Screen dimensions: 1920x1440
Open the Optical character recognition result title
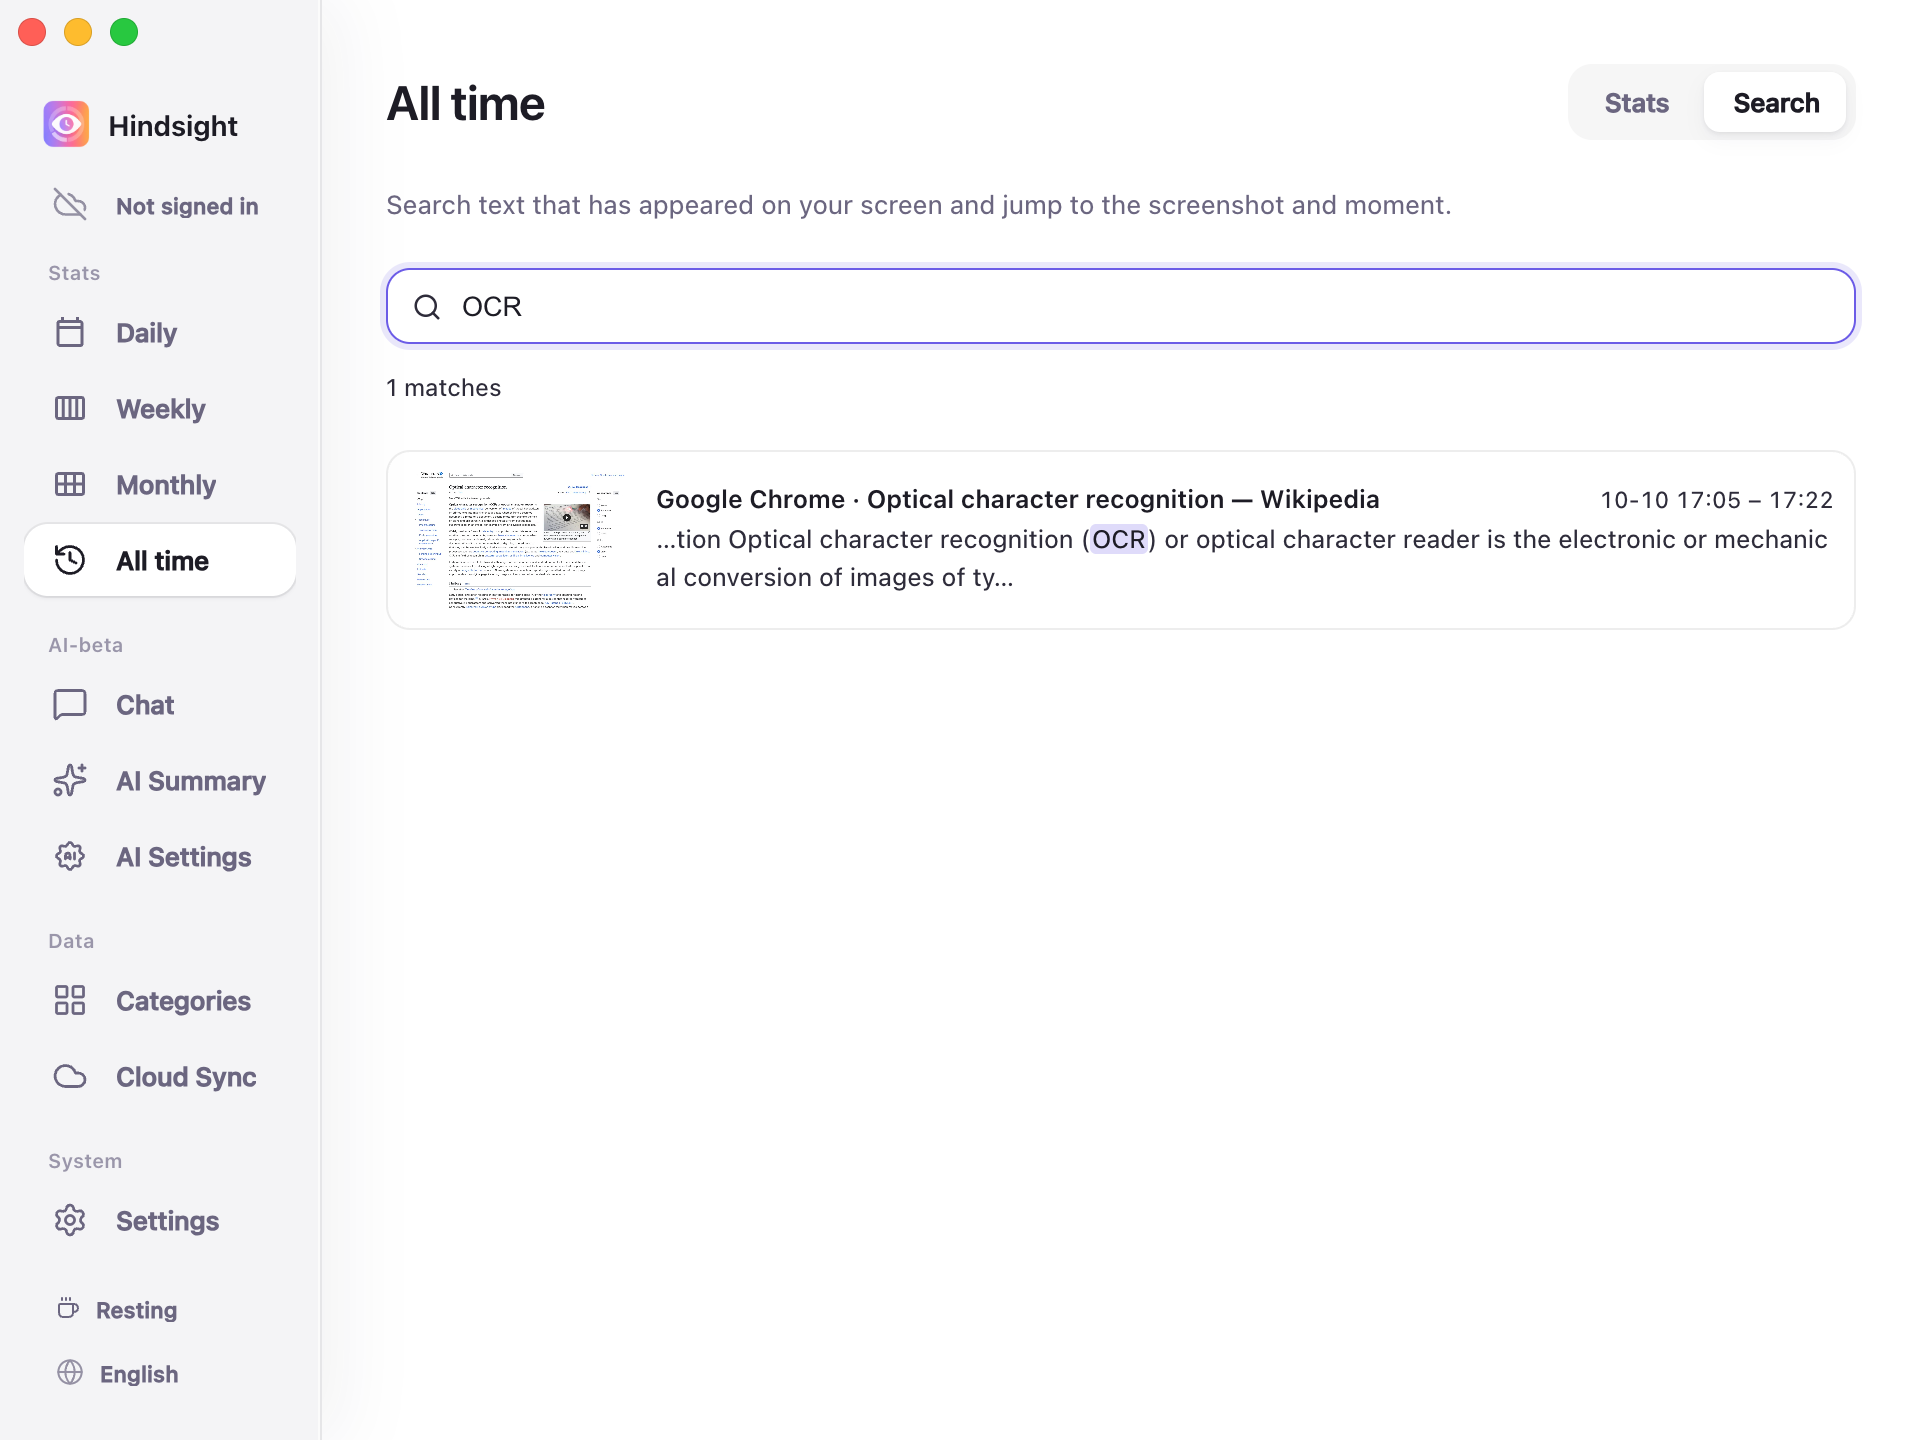pos(1017,499)
